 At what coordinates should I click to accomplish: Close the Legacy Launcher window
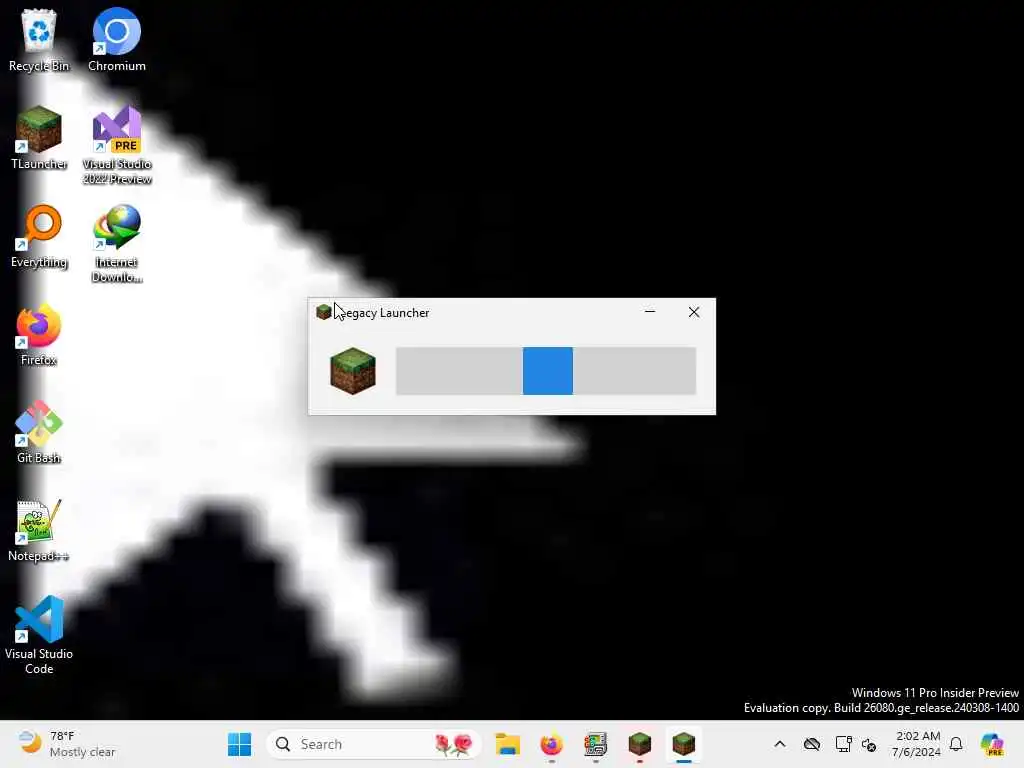(x=694, y=312)
